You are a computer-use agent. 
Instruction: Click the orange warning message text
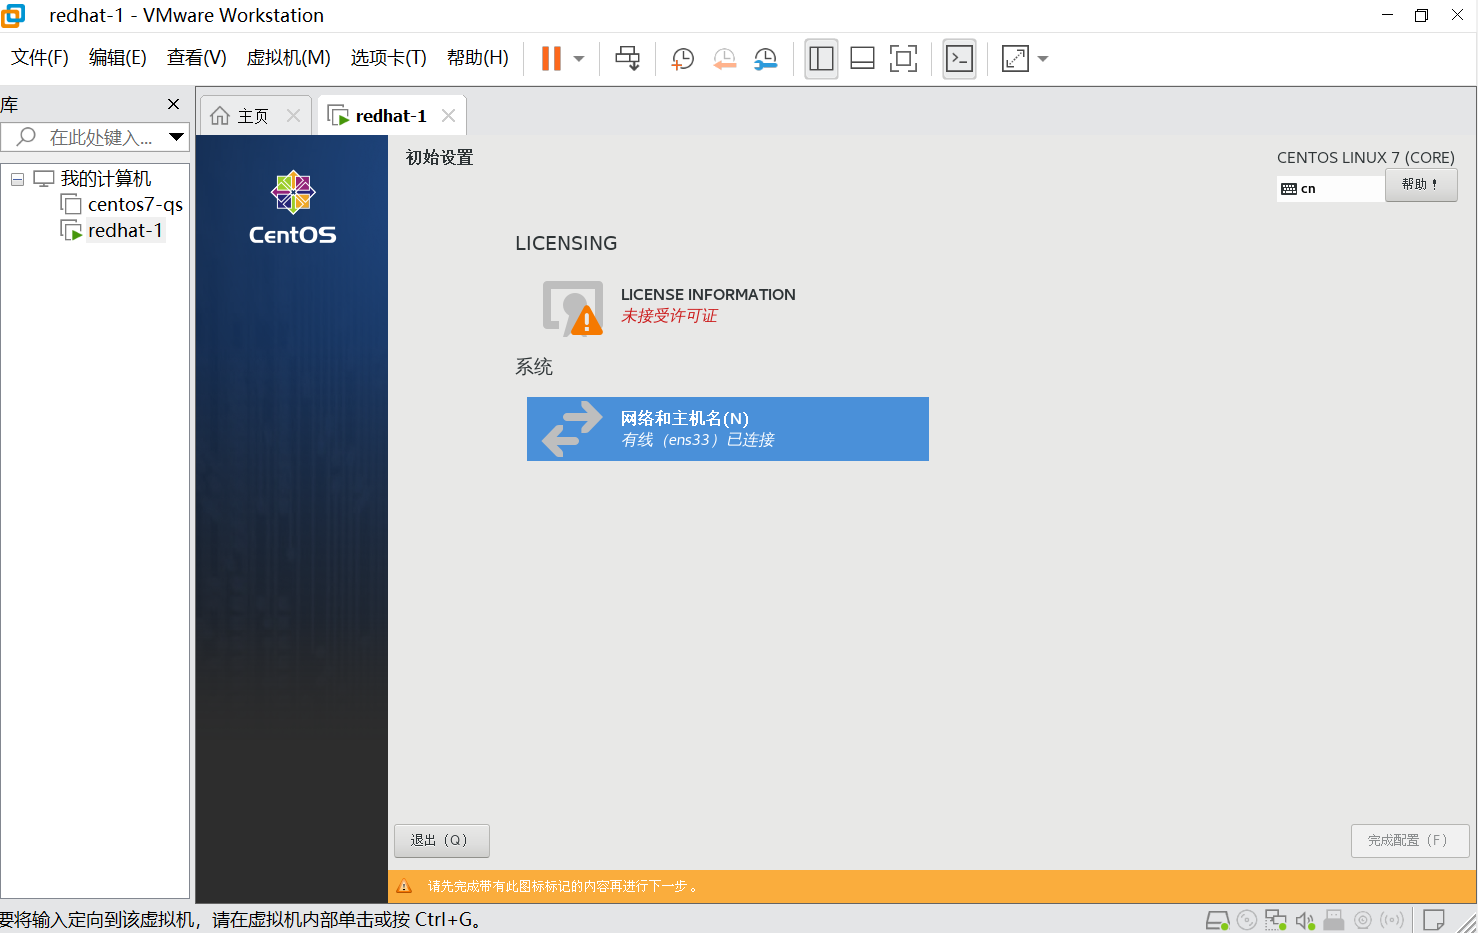coord(563,887)
